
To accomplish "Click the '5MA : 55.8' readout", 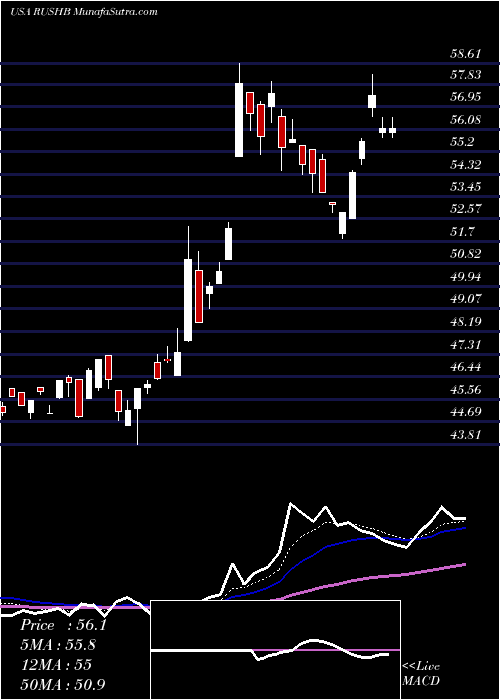I will pyautogui.click(x=58, y=645).
